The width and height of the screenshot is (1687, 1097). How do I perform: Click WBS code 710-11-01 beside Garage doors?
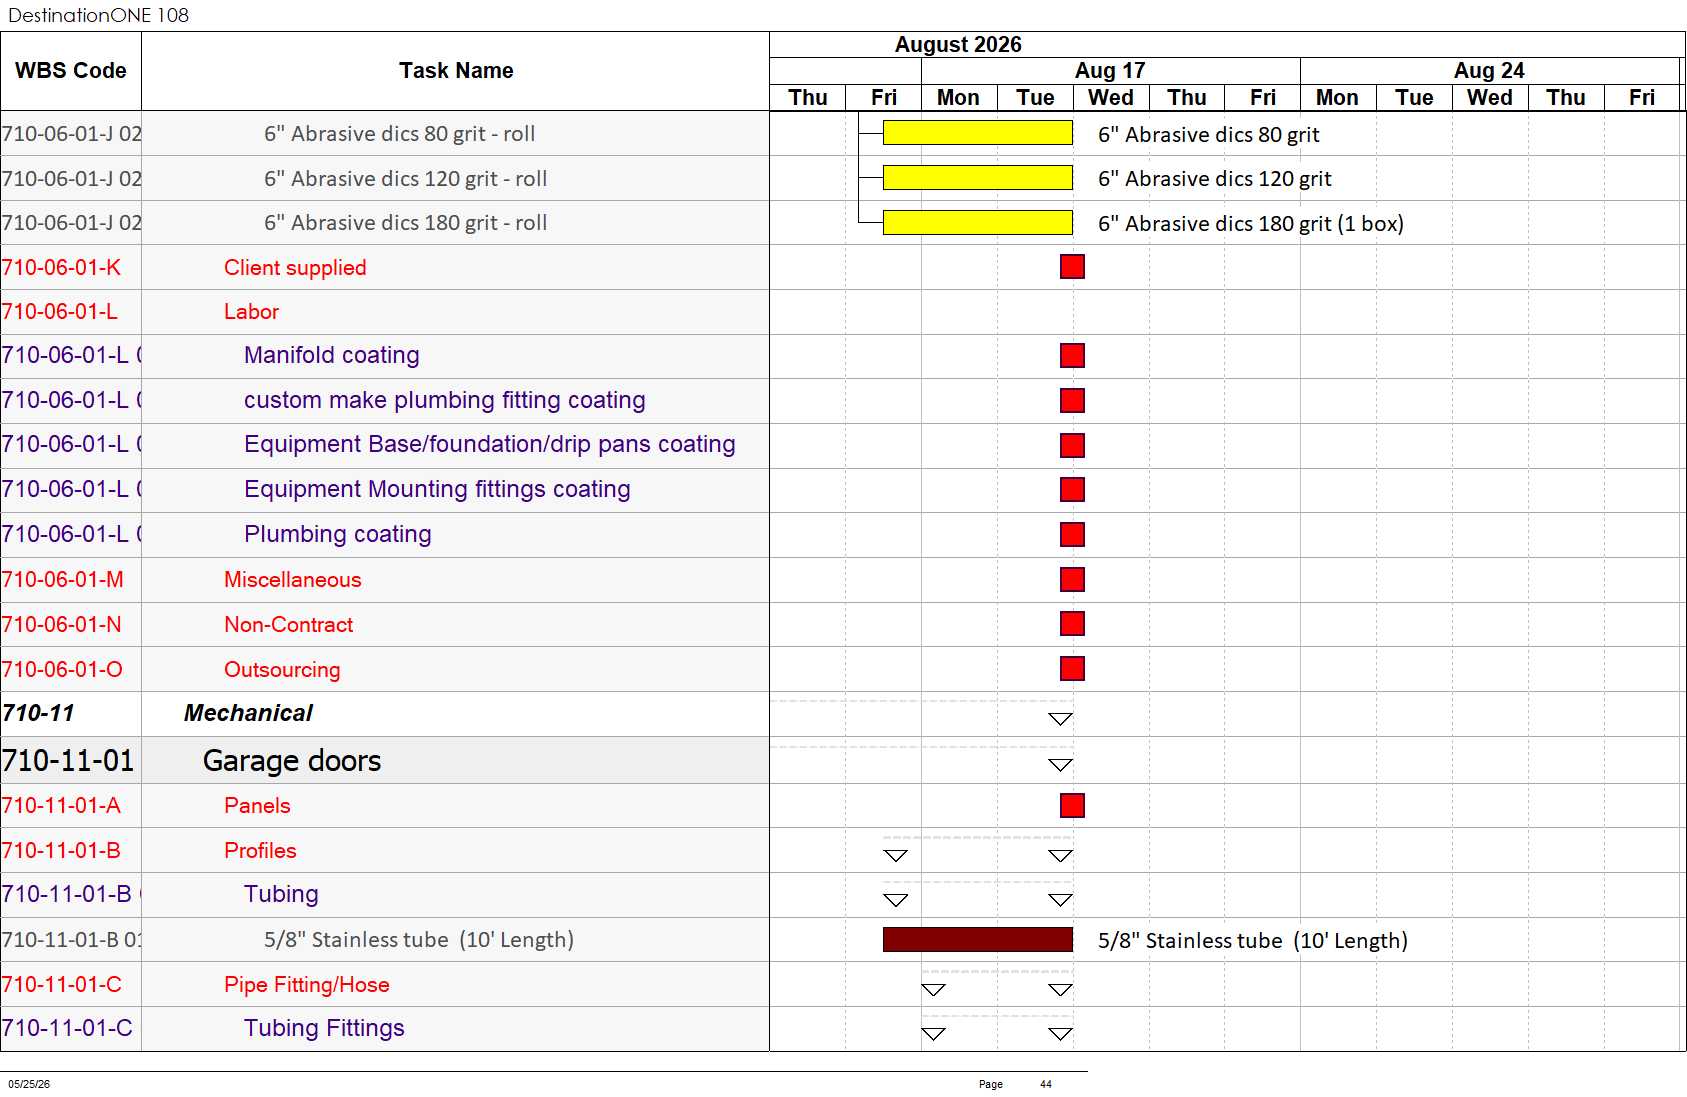(x=68, y=761)
